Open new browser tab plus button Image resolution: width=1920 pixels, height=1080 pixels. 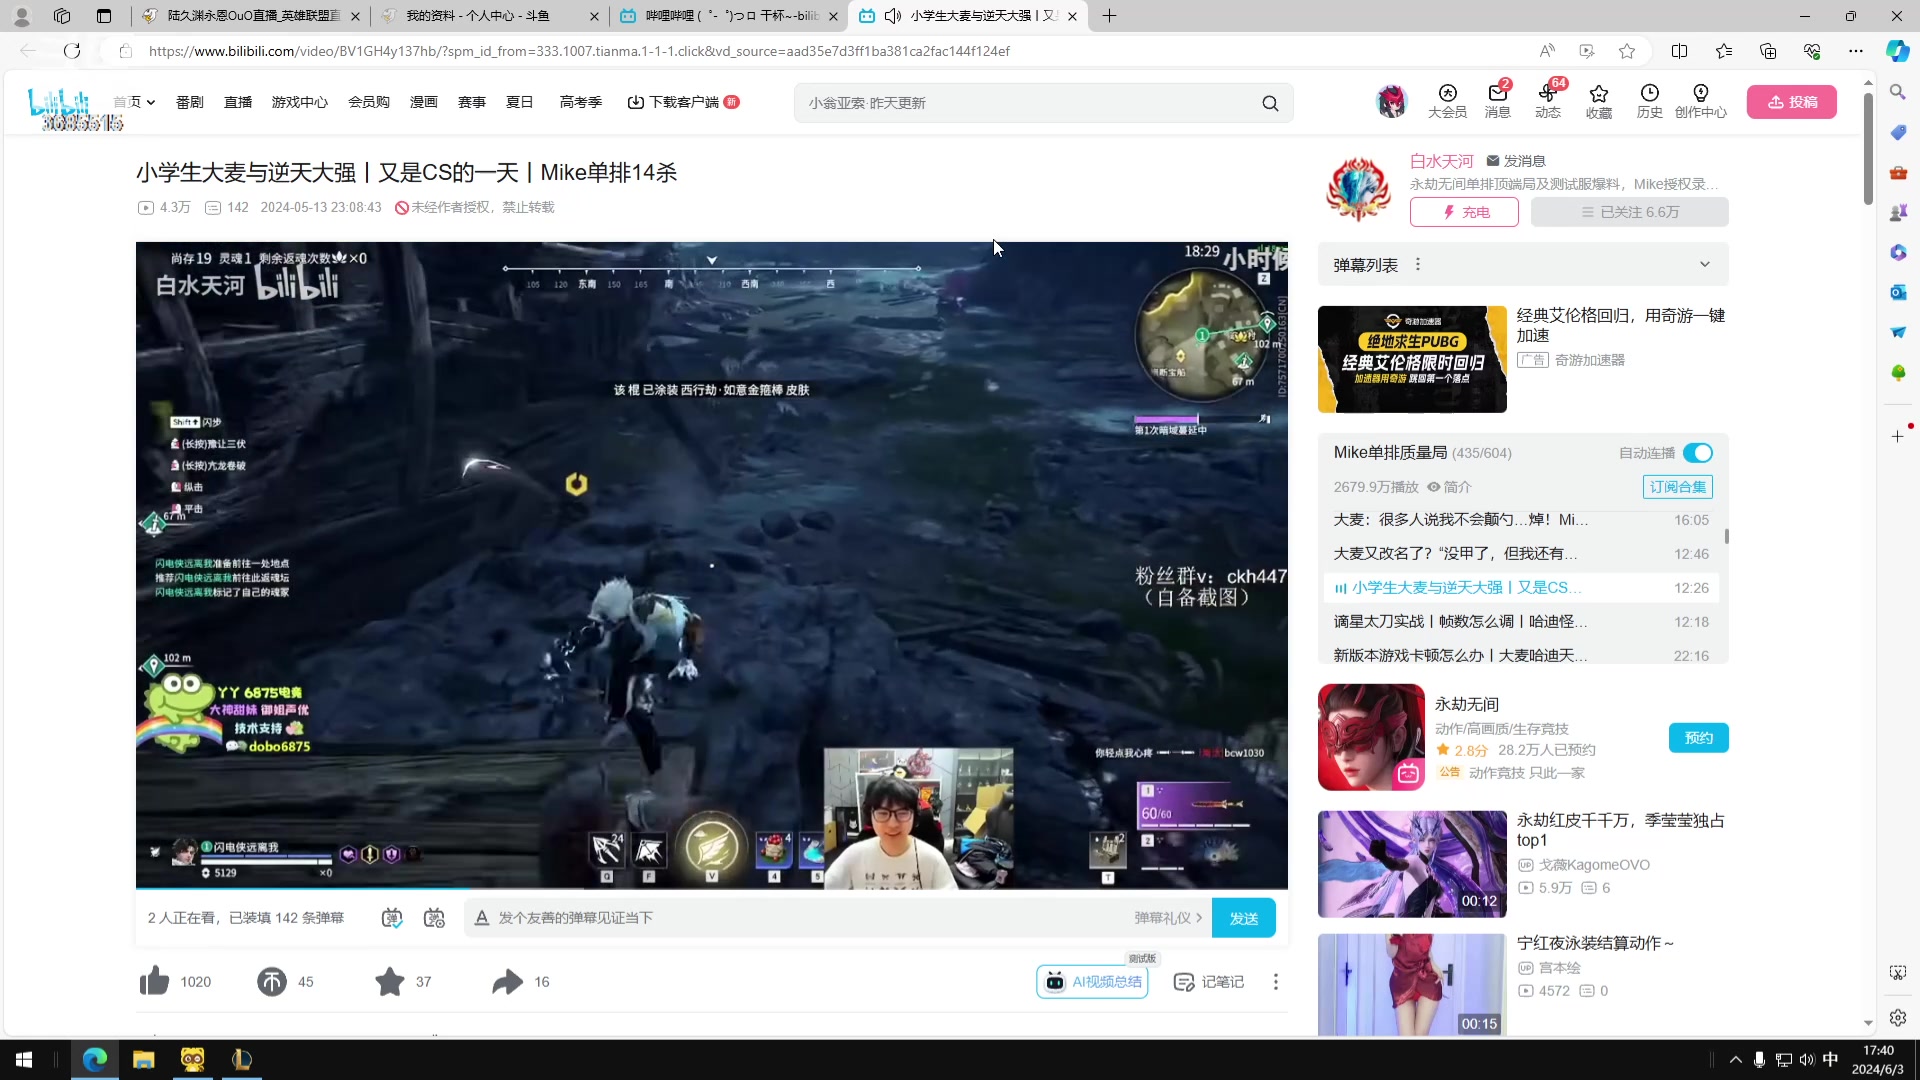(x=1109, y=16)
